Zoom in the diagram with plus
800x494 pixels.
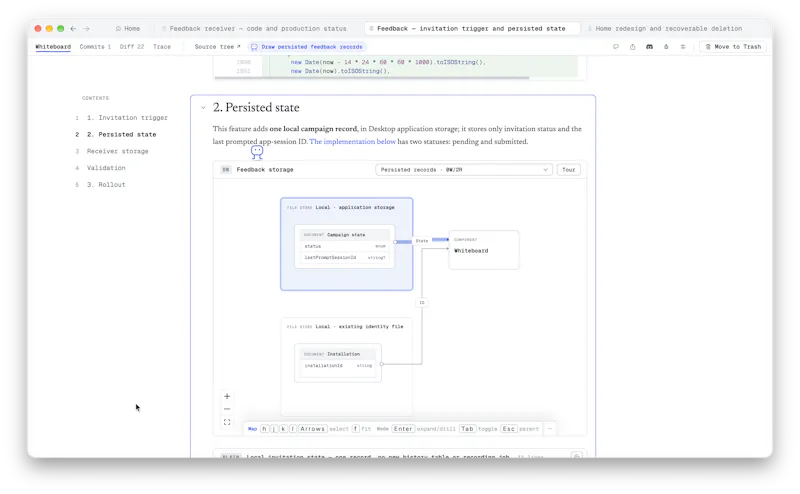point(227,396)
